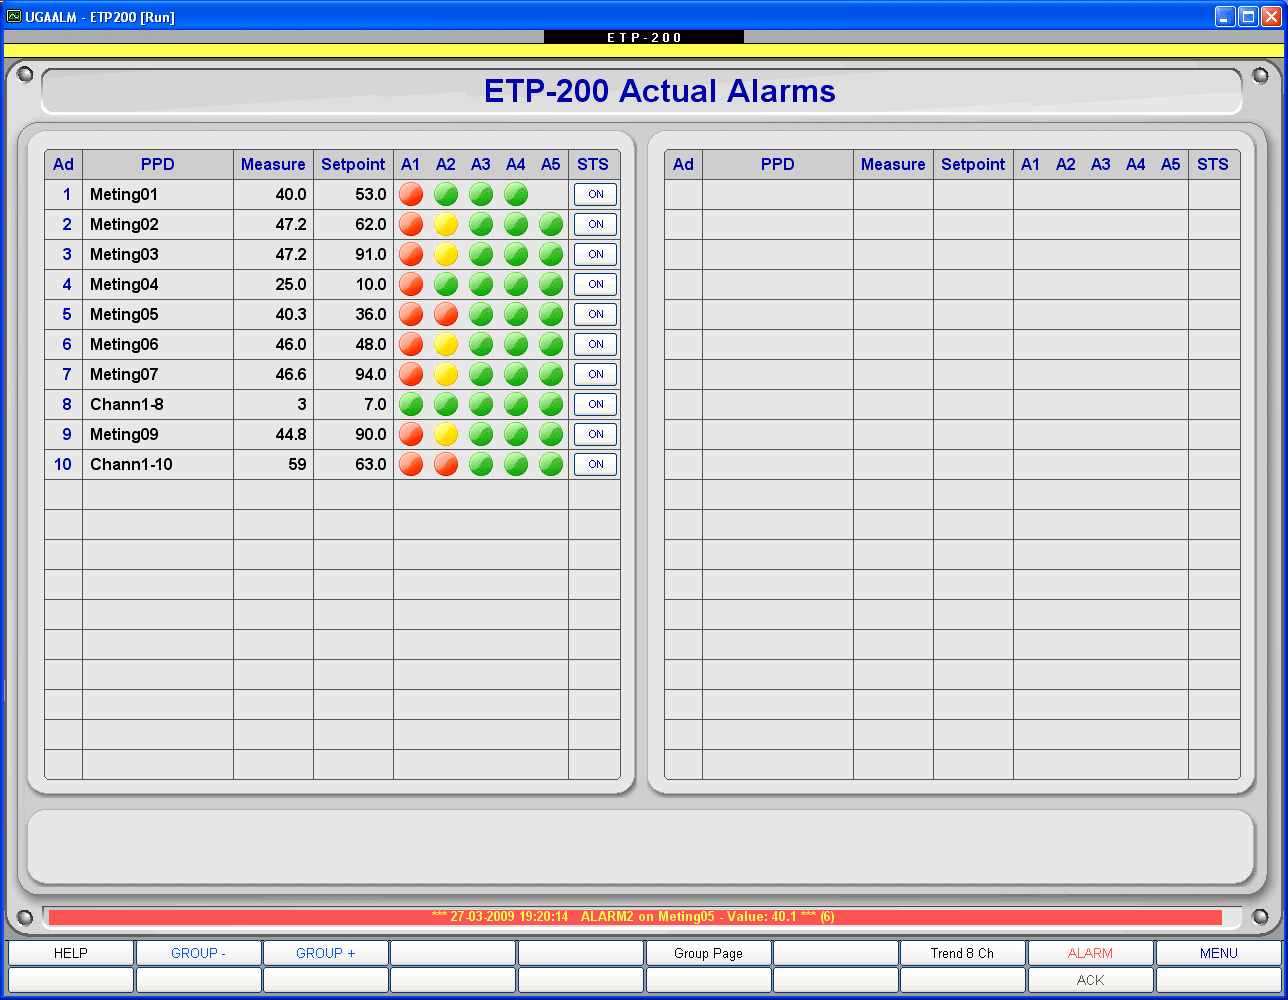This screenshot has width=1288, height=1000.
Task: Open the HELP function key
Action: tap(70, 953)
